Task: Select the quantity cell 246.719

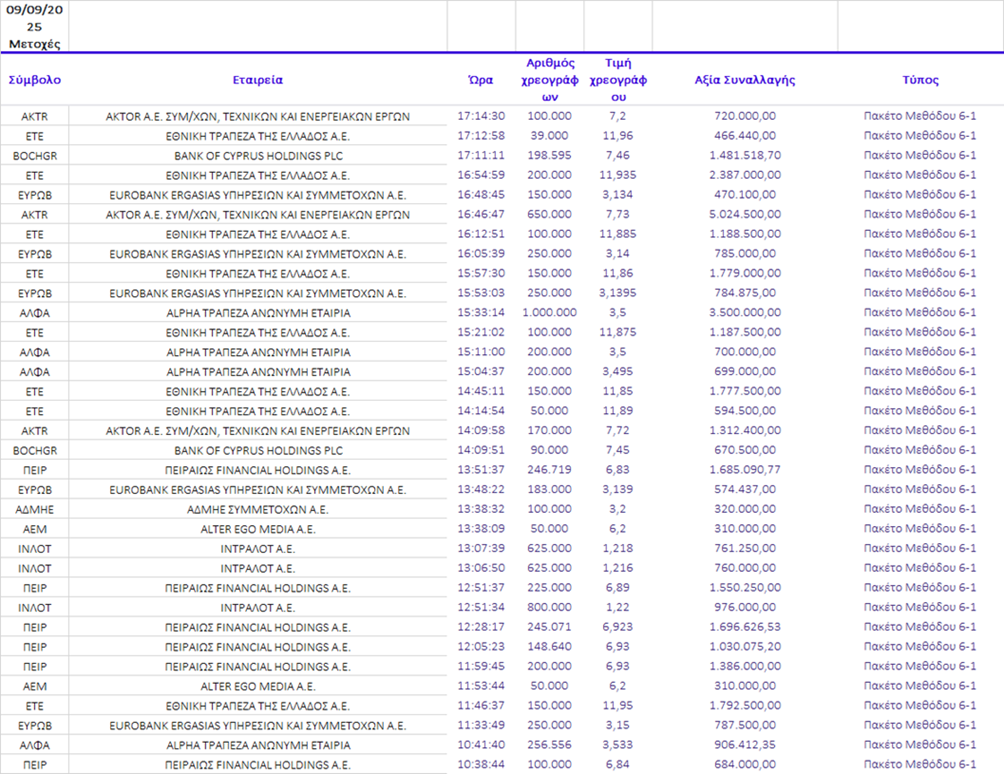Action: 549,470
